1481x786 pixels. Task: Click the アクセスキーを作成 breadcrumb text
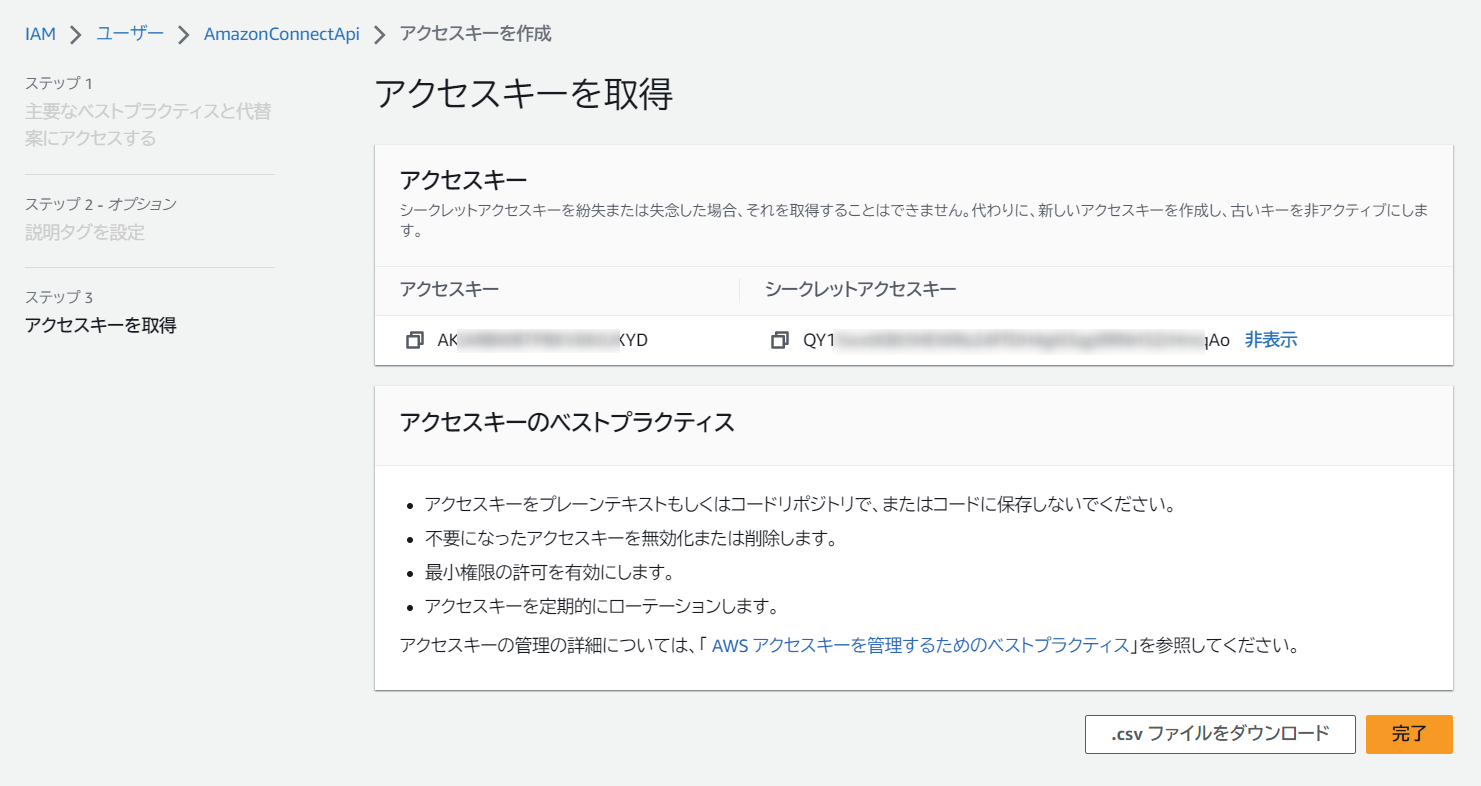pyautogui.click(x=475, y=34)
